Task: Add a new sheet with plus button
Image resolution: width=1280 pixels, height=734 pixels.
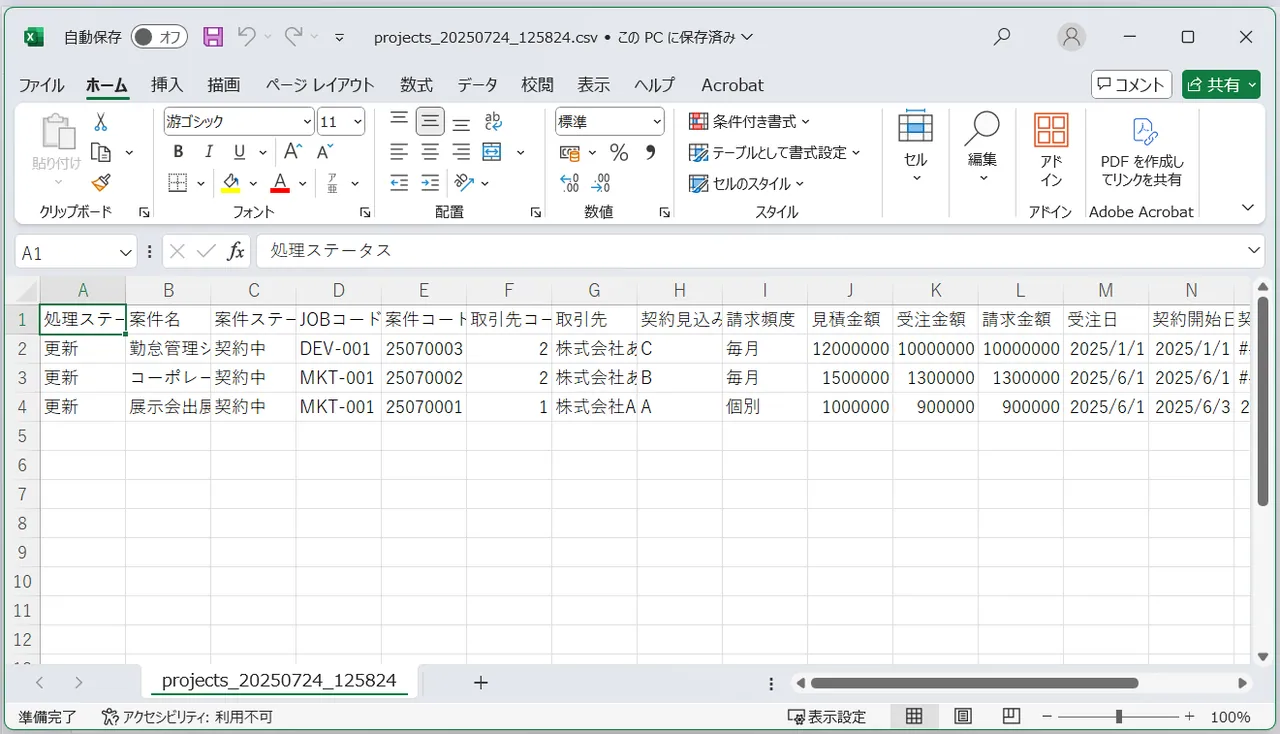Action: point(481,682)
